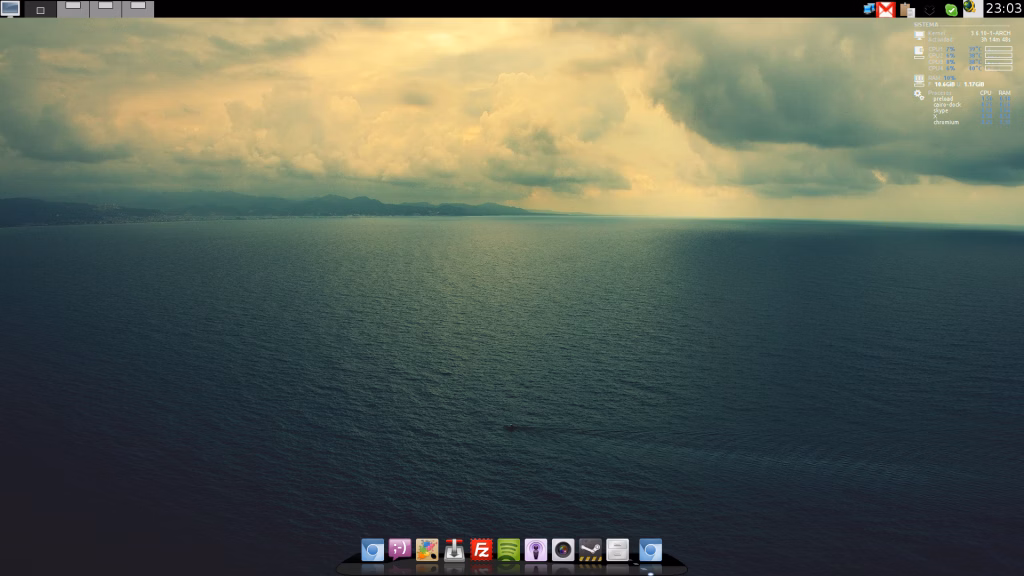
Task: Switch to the second workspace in pager
Action: [73, 8]
